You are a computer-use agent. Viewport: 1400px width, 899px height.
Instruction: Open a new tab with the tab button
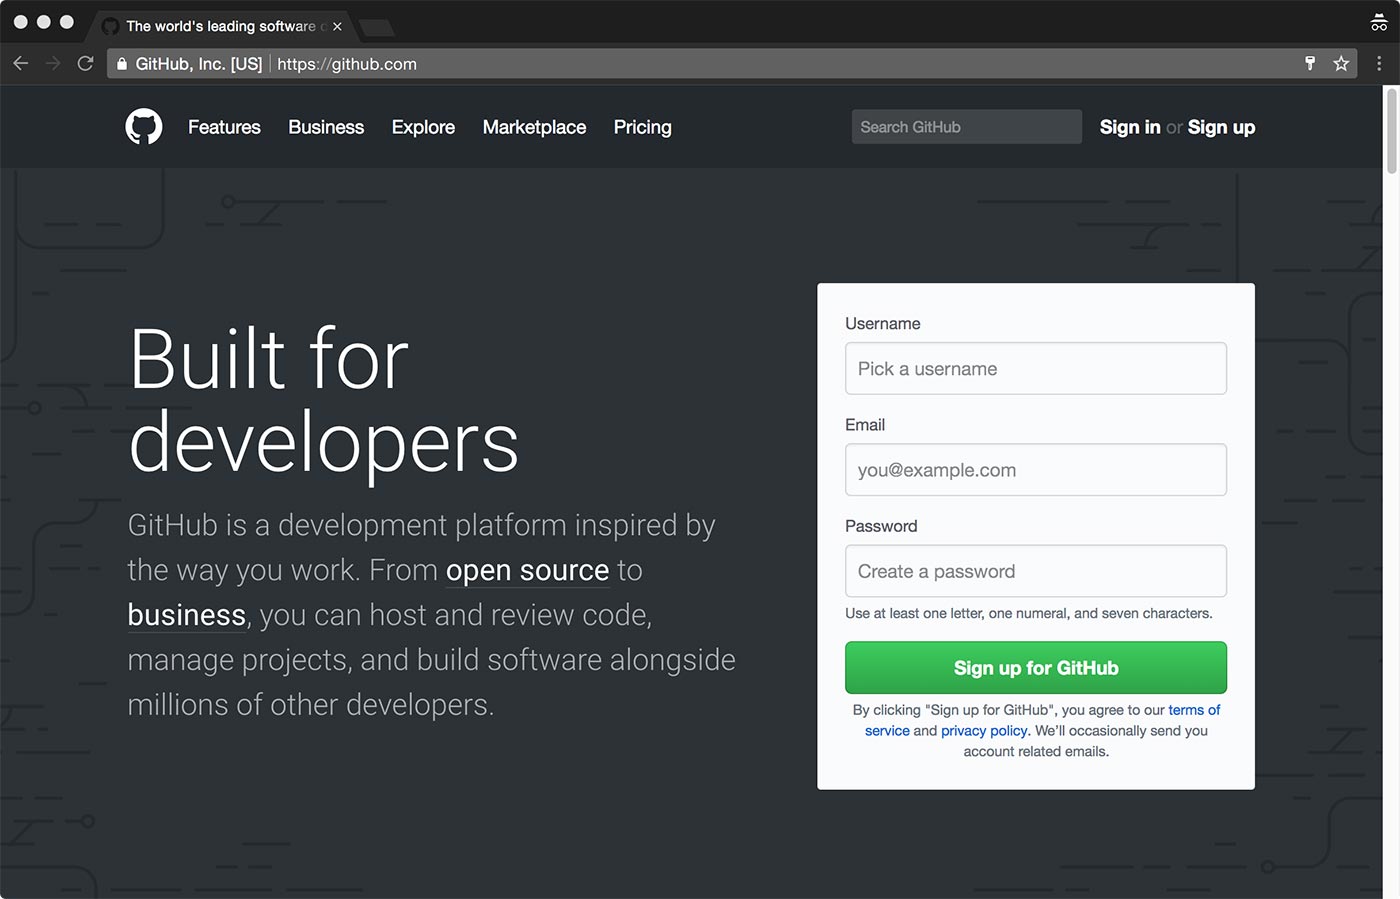coord(376,27)
